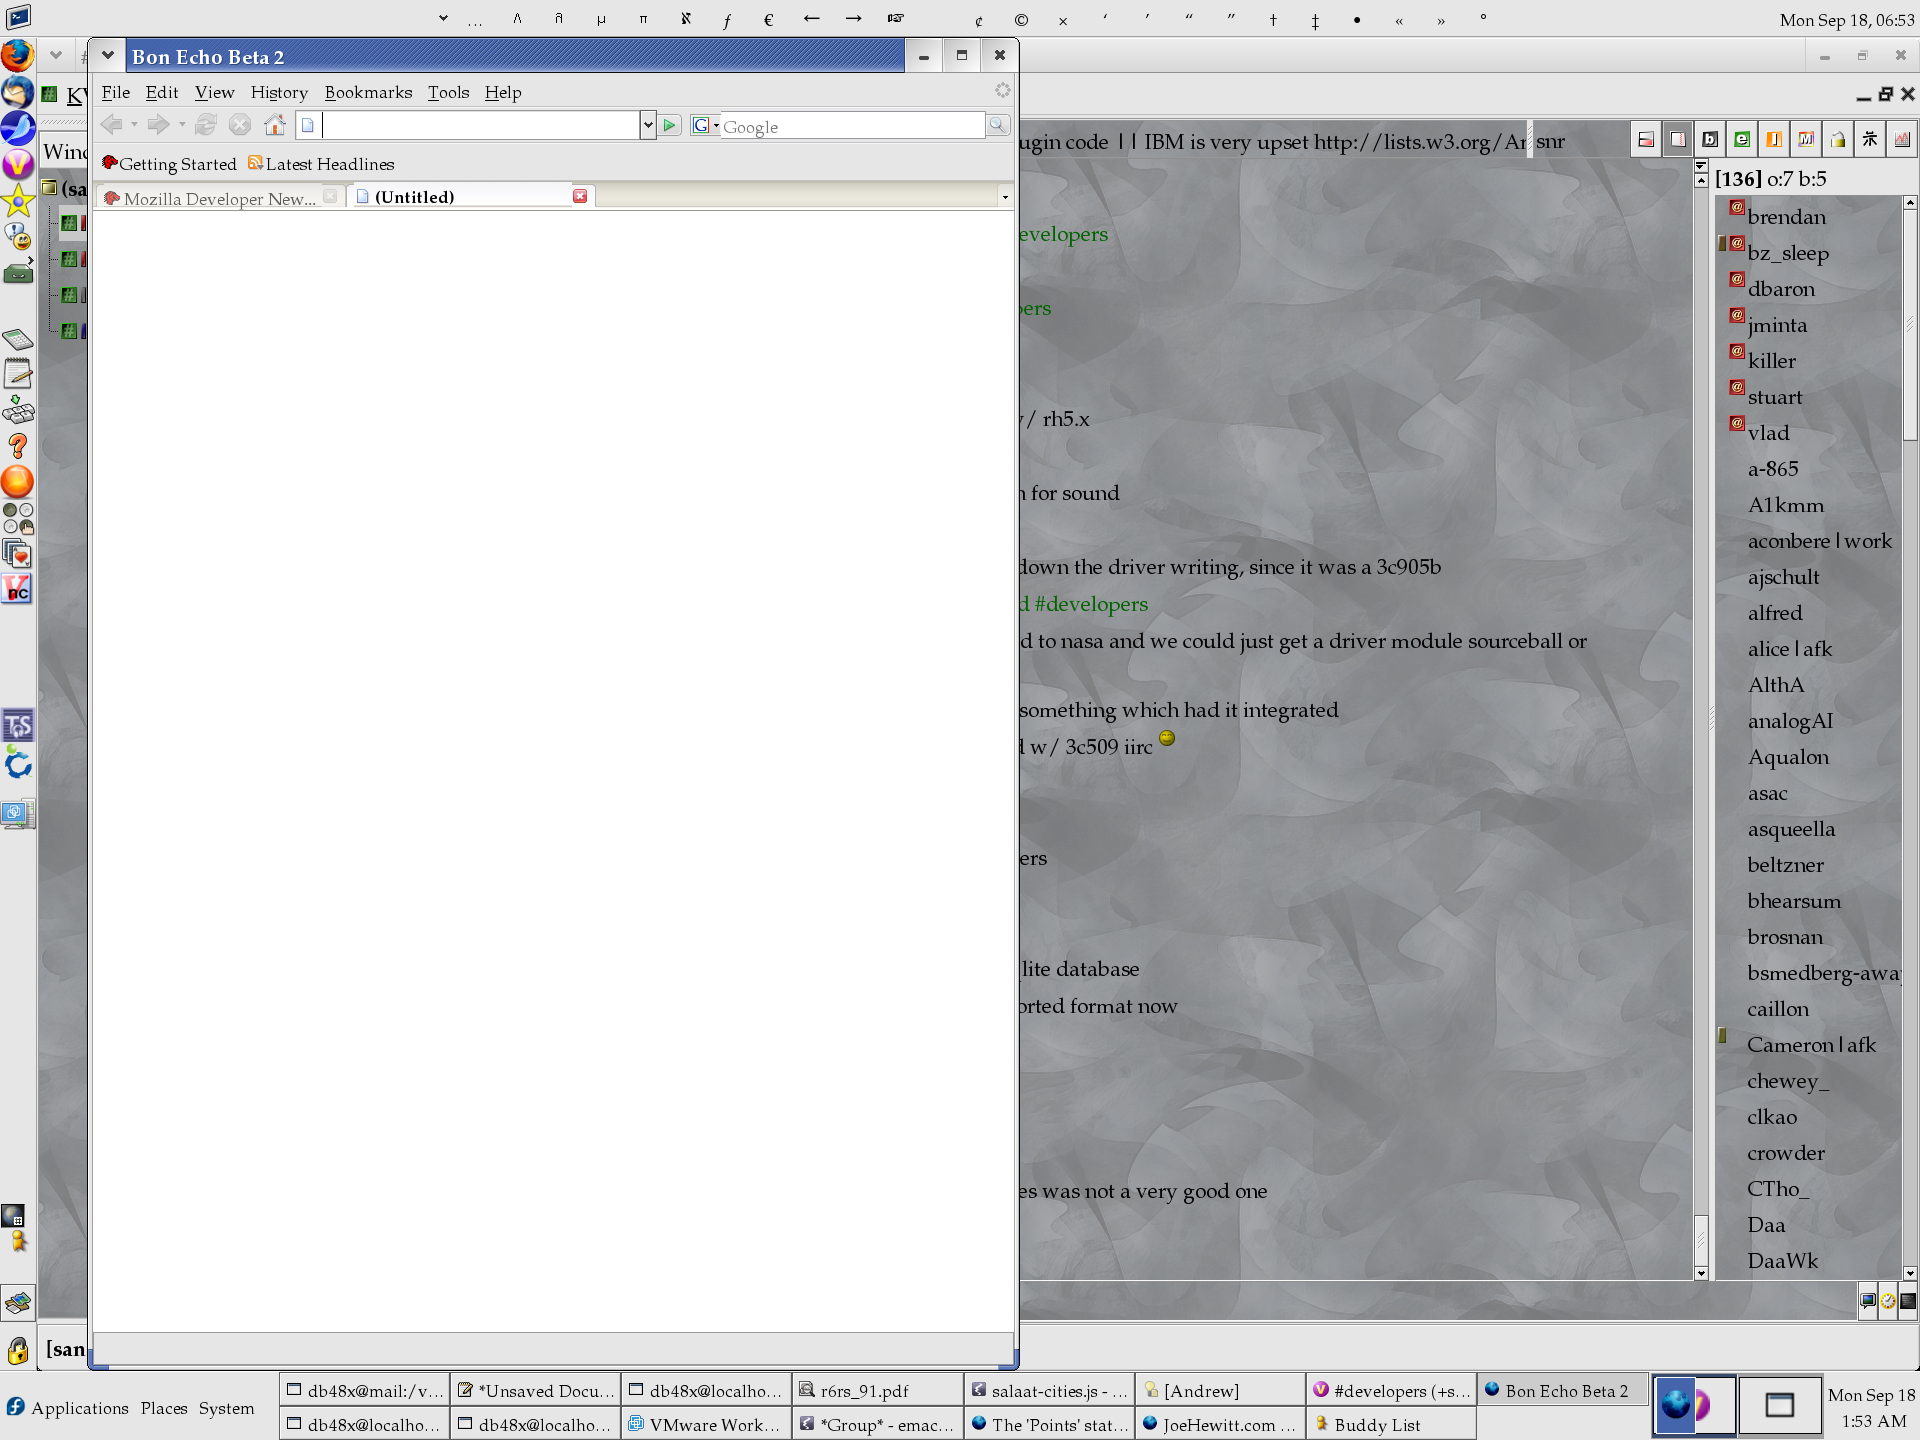Click the 'M' channel modes icon
Viewport: 1920px width, 1440px height.
tap(1806, 140)
